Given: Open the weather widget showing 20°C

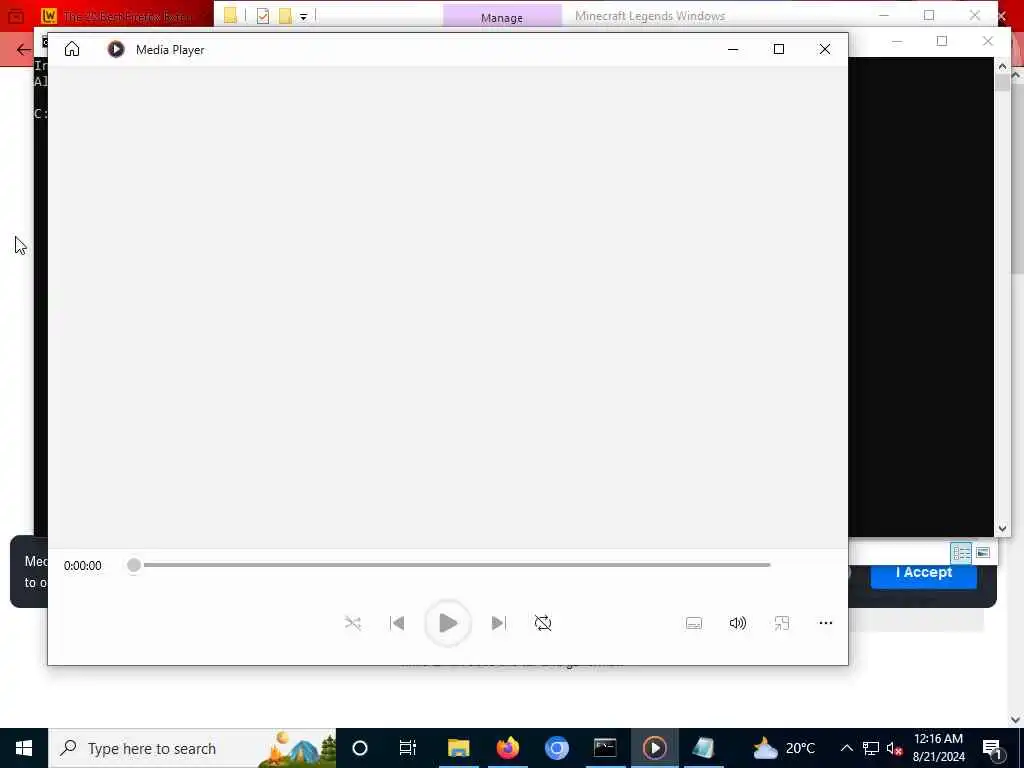Looking at the screenshot, I should click(x=784, y=748).
